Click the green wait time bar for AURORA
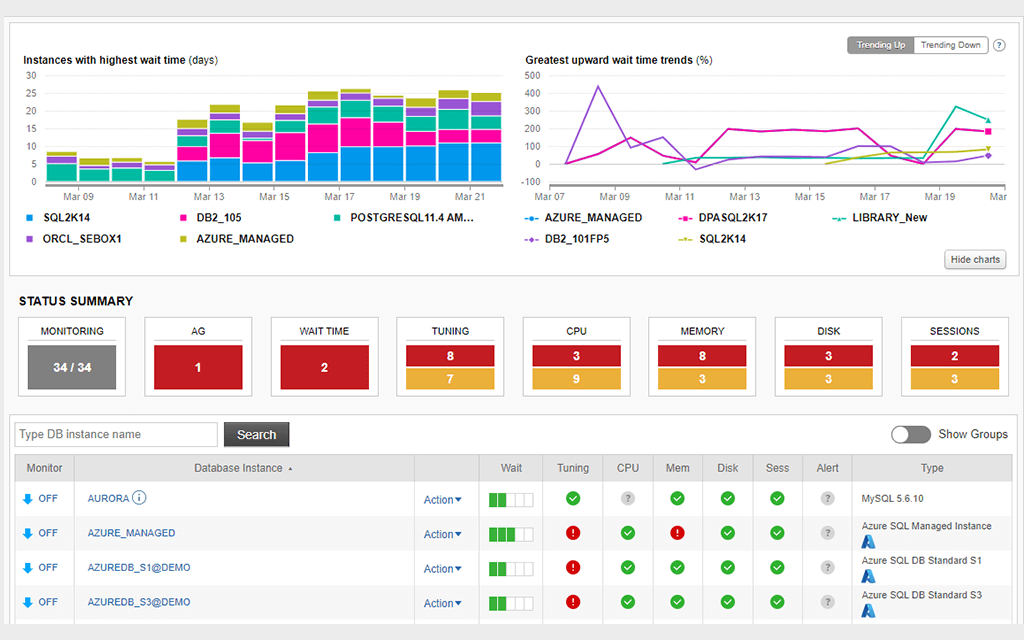This screenshot has width=1024, height=640. click(x=497, y=498)
